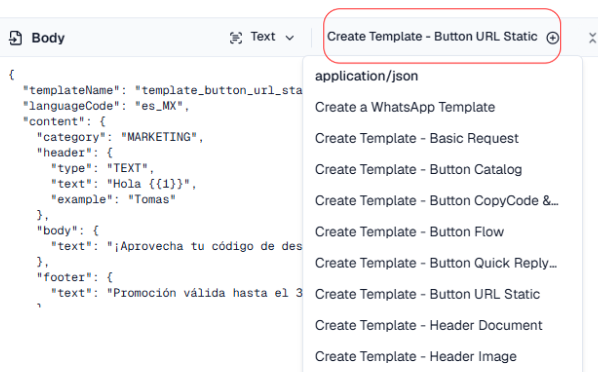
Task: Click the circled plus icon beside example name
Action: point(552,38)
